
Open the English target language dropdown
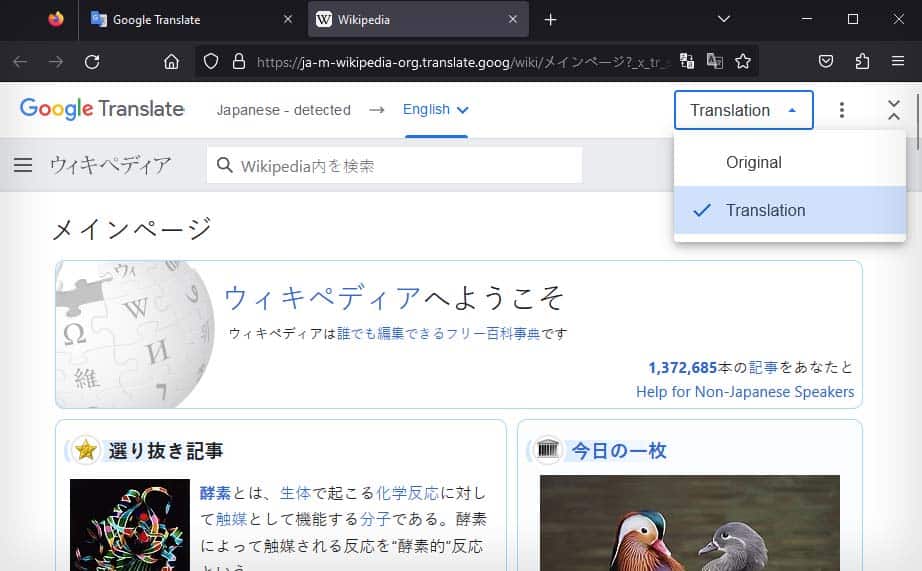point(436,110)
